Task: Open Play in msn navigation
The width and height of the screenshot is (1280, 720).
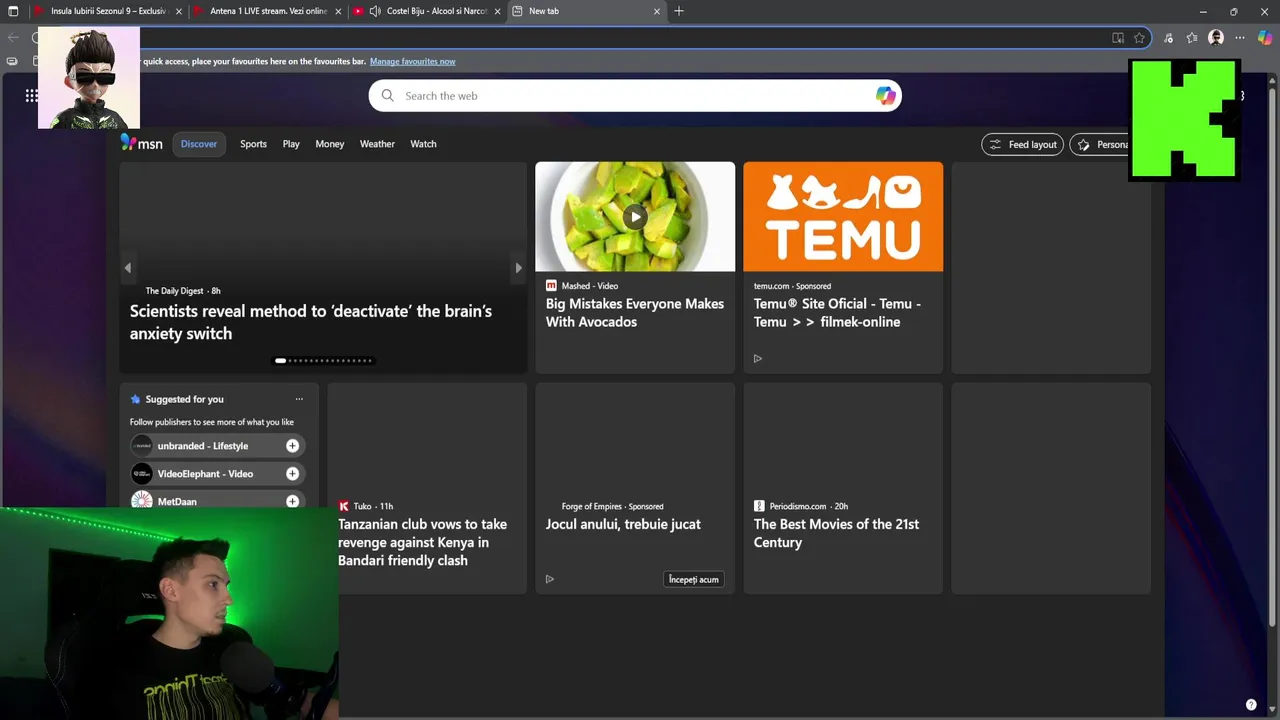Action: [x=291, y=144]
